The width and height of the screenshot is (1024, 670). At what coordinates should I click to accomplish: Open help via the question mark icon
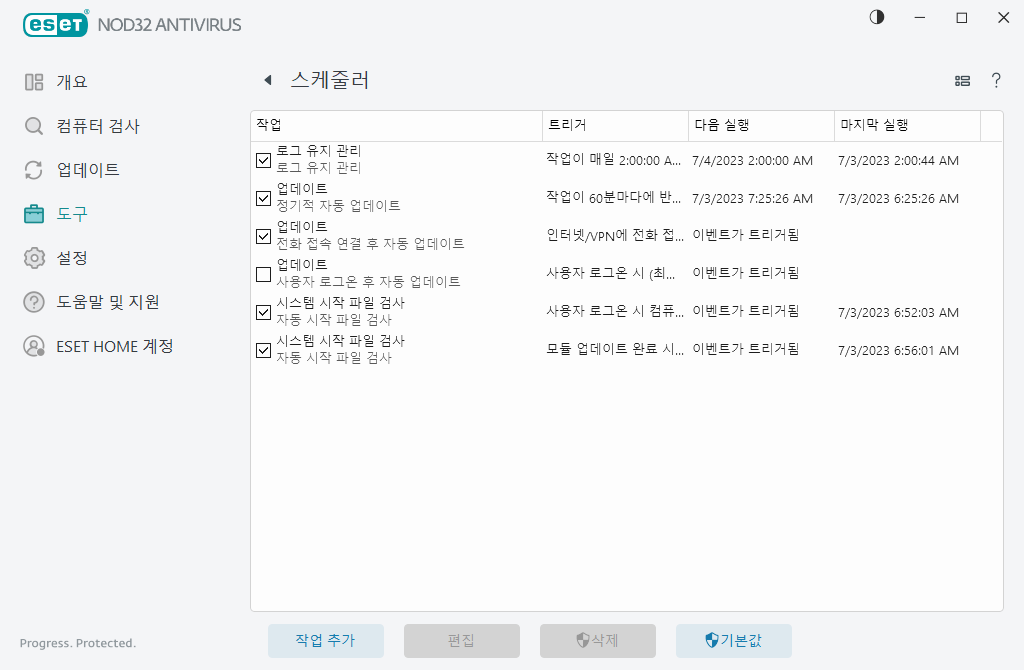pyautogui.click(x=996, y=80)
